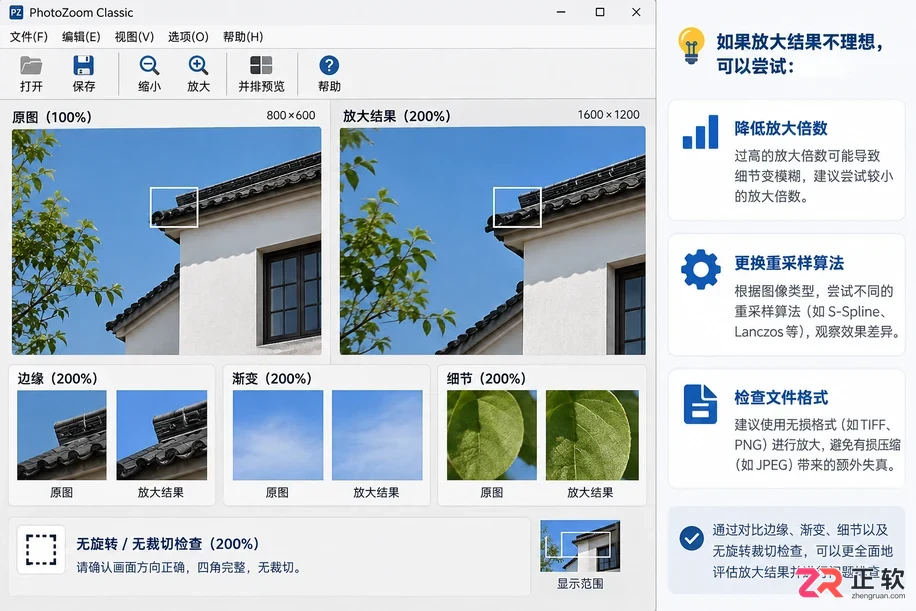
Task: Minimize the PhotoZoom Classic window
Action: pos(561,12)
